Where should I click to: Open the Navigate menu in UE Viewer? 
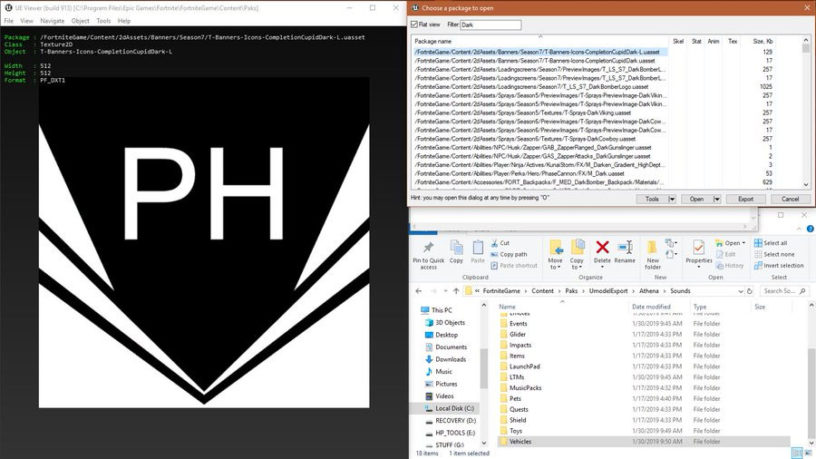(52, 21)
